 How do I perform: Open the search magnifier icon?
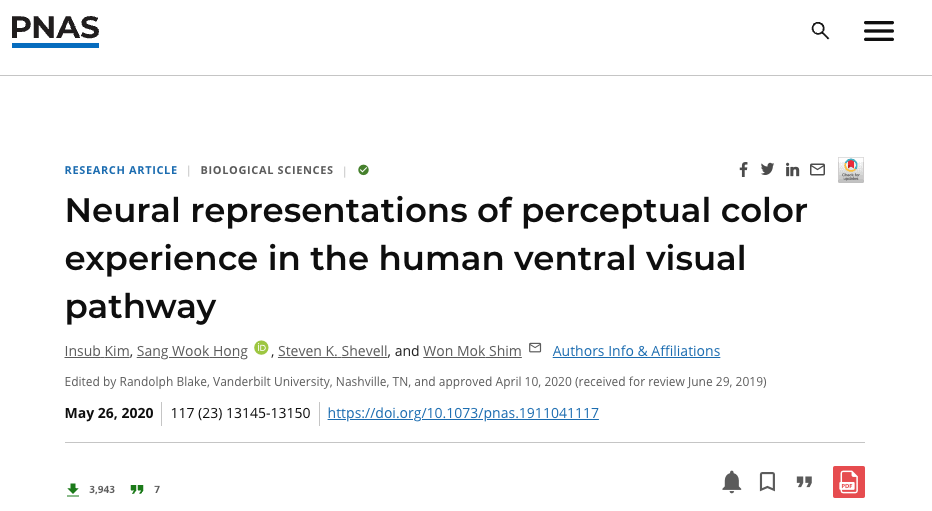click(820, 31)
